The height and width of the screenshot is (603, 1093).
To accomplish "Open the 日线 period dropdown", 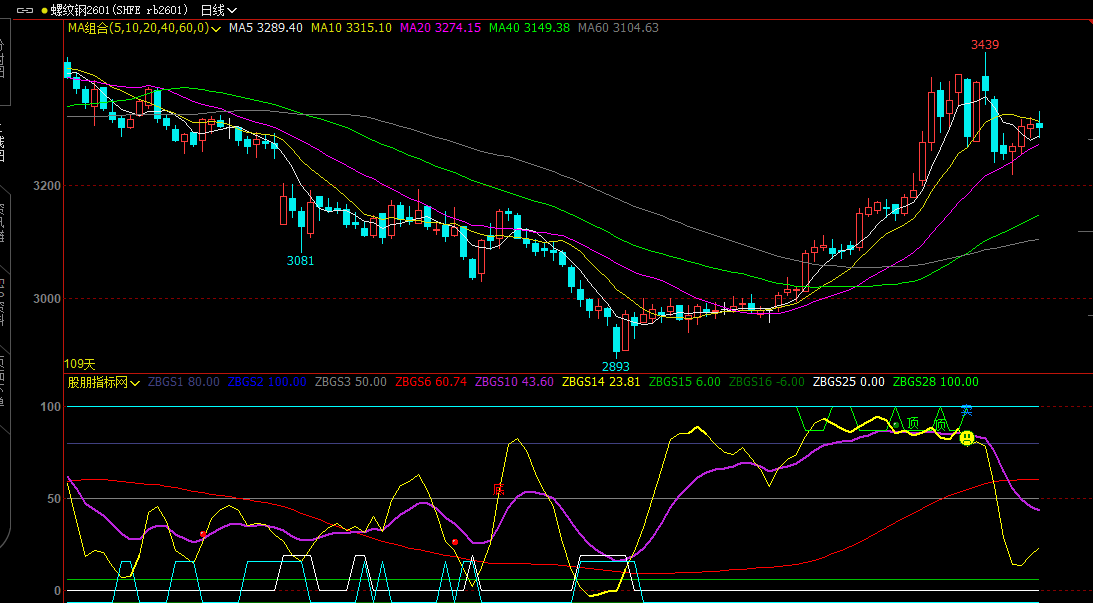I will (x=218, y=10).
